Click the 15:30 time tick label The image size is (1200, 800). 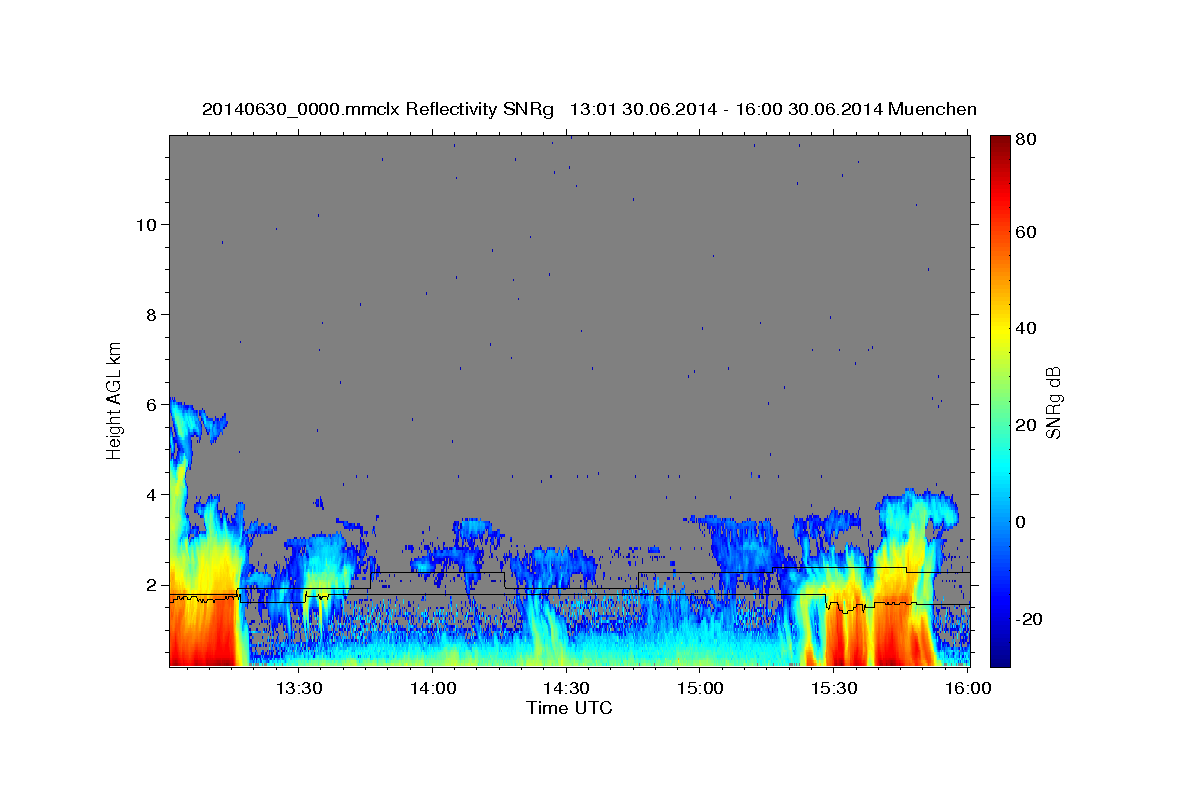[x=834, y=689]
